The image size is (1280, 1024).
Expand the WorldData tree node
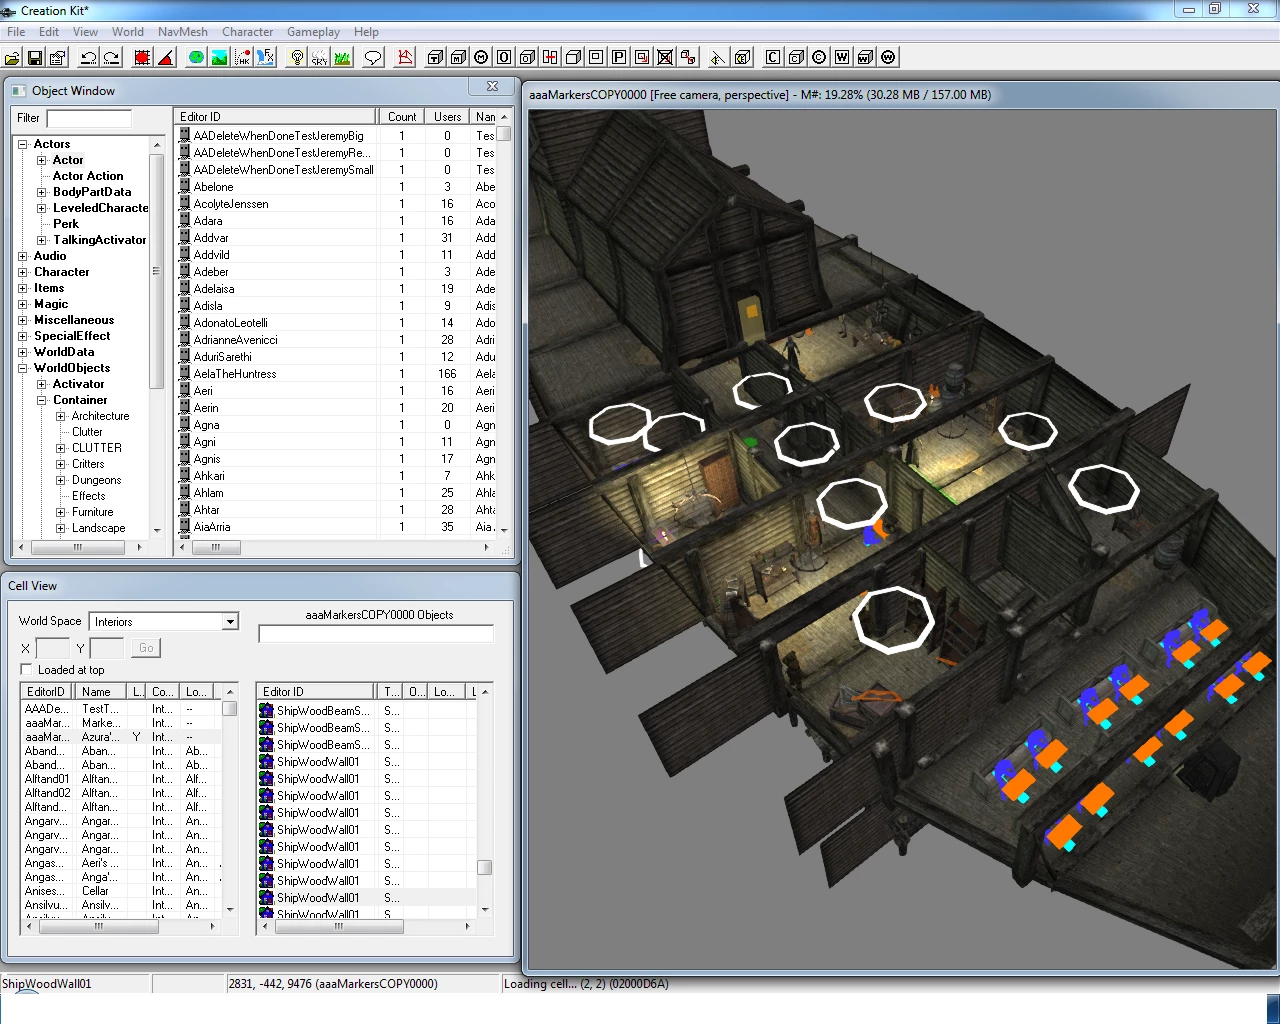pyautogui.click(x=23, y=352)
